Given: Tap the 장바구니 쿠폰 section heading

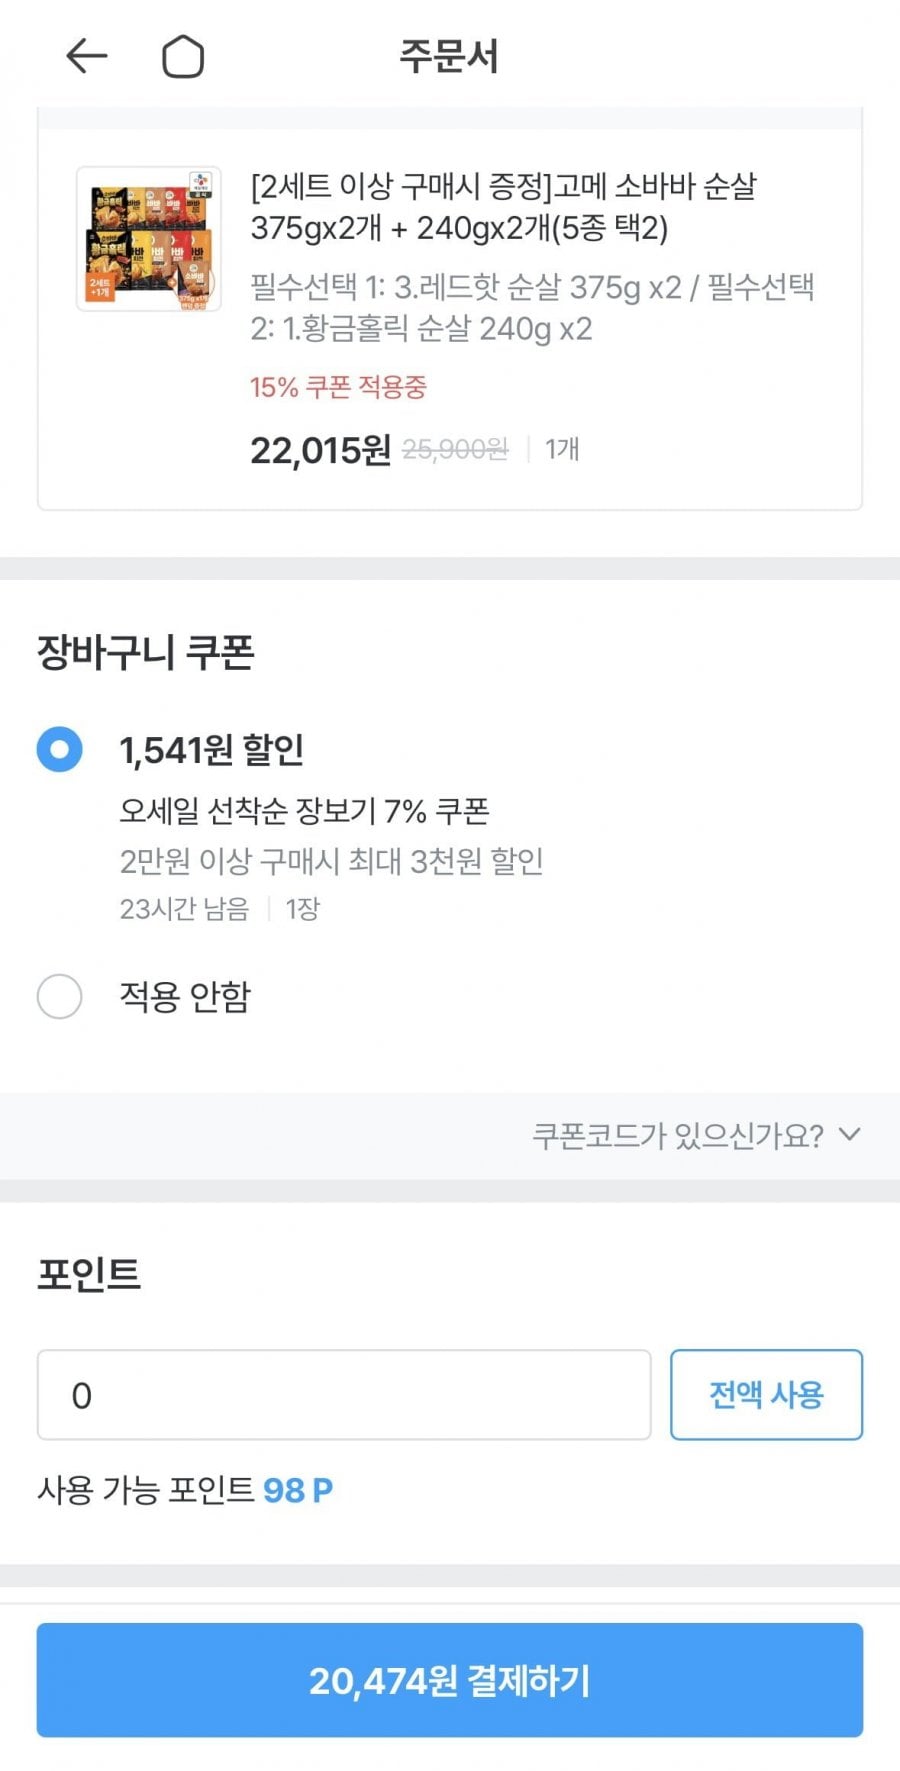Looking at the screenshot, I should click(x=146, y=653).
